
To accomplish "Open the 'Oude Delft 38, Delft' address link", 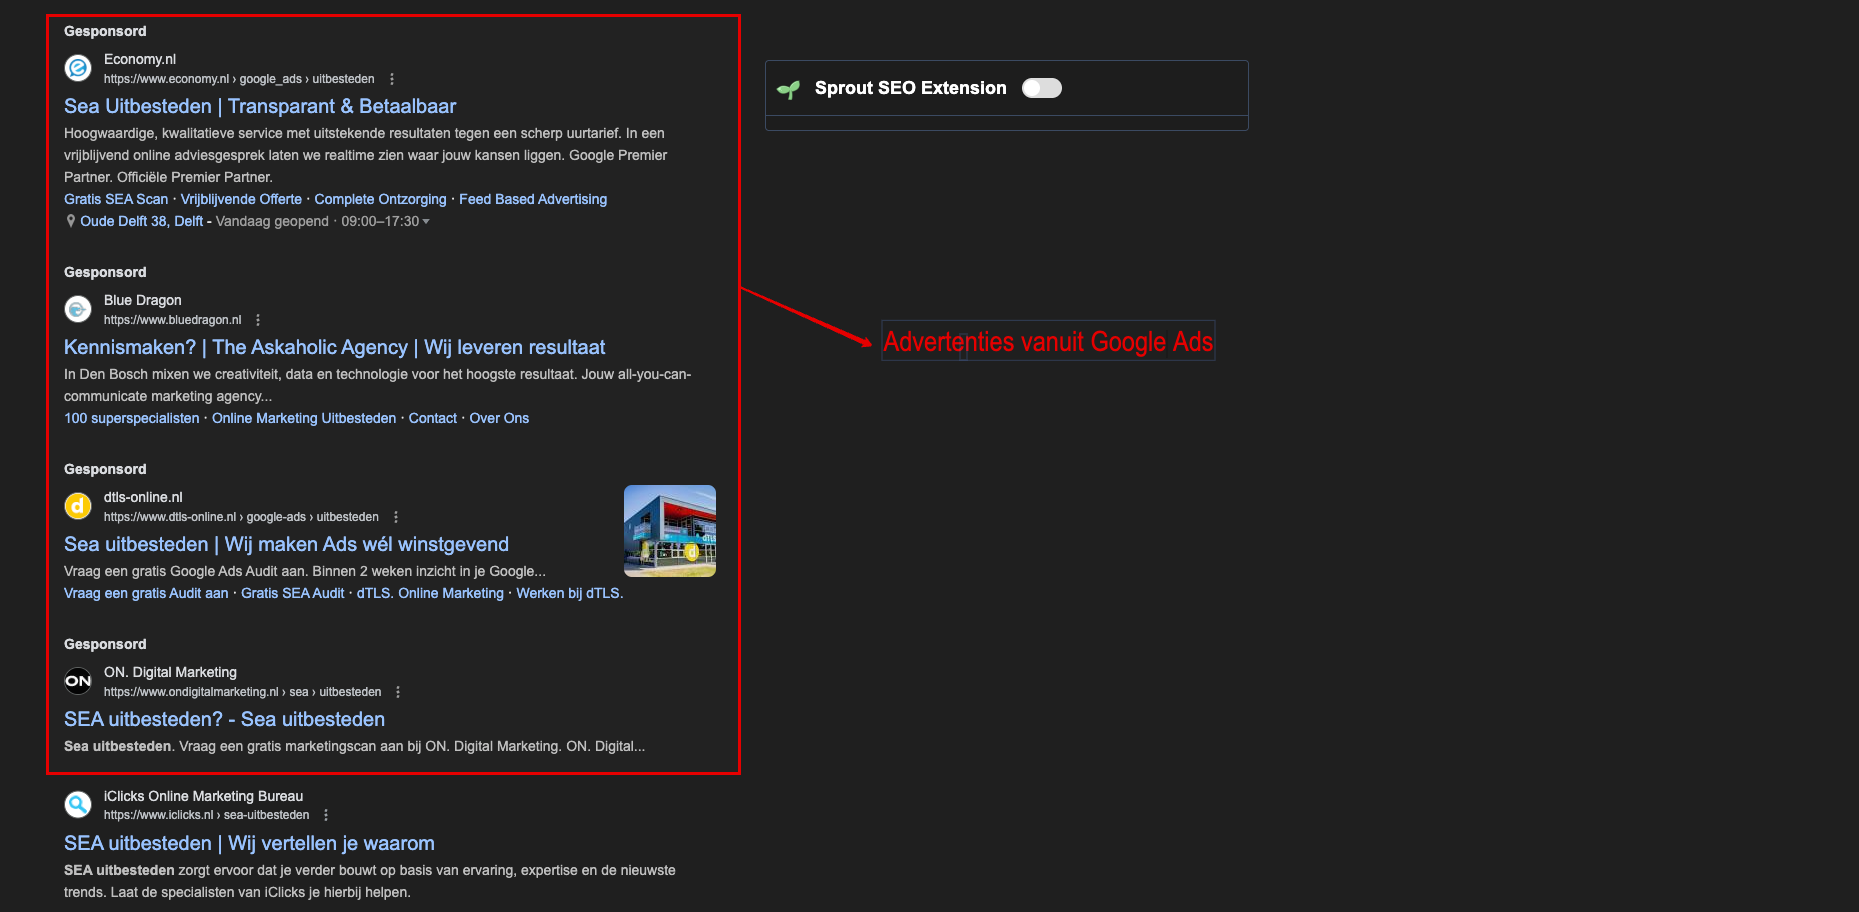I will (x=141, y=221).
